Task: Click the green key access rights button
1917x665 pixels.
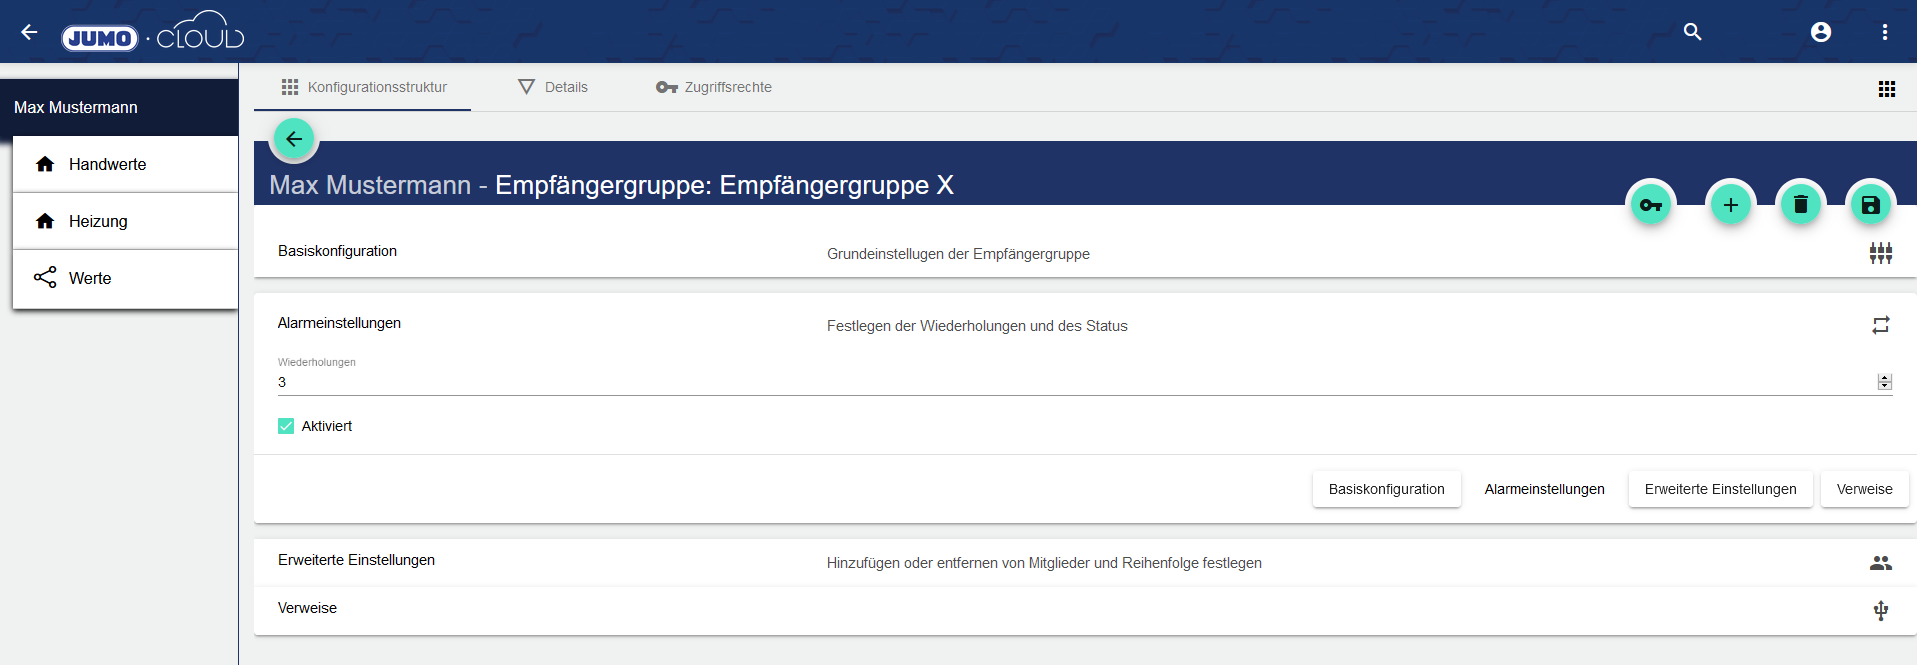Action: tap(1651, 205)
